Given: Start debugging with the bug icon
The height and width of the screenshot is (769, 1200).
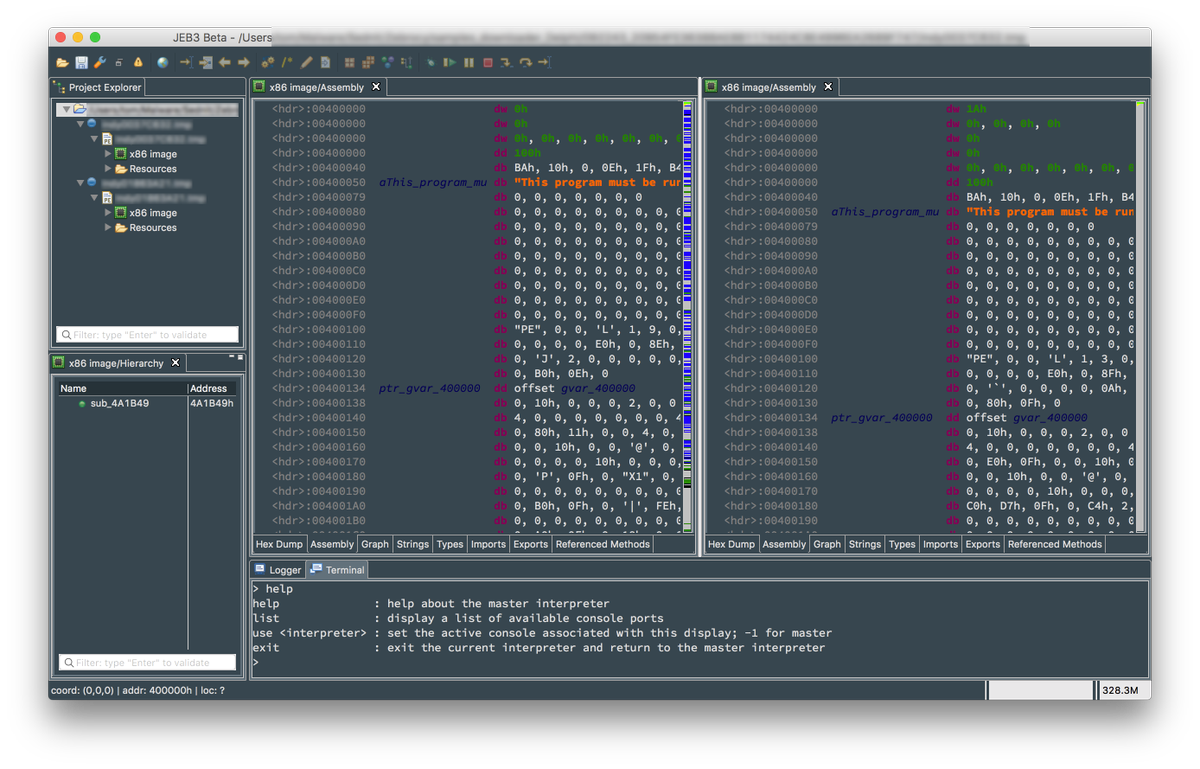Looking at the screenshot, I should 431,62.
